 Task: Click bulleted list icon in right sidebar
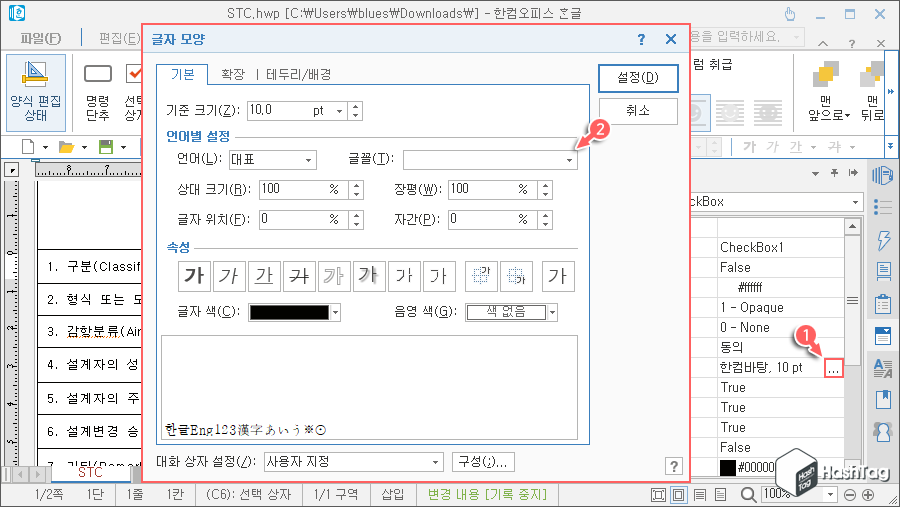883,206
